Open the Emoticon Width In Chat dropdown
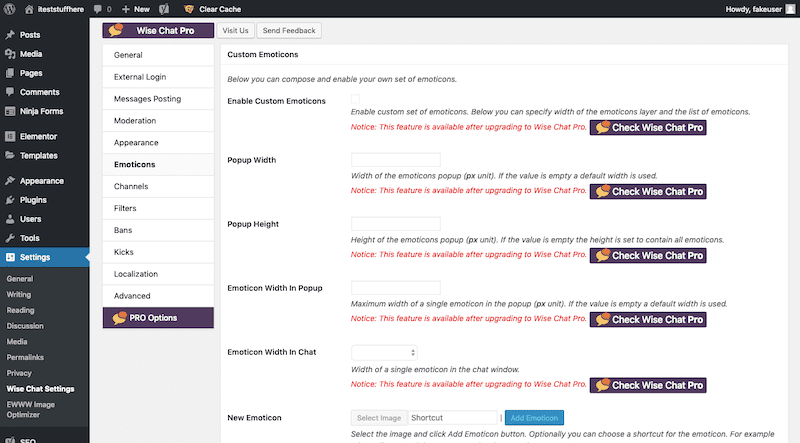The width and height of the screenshot is (800, 443). (384, 352)
